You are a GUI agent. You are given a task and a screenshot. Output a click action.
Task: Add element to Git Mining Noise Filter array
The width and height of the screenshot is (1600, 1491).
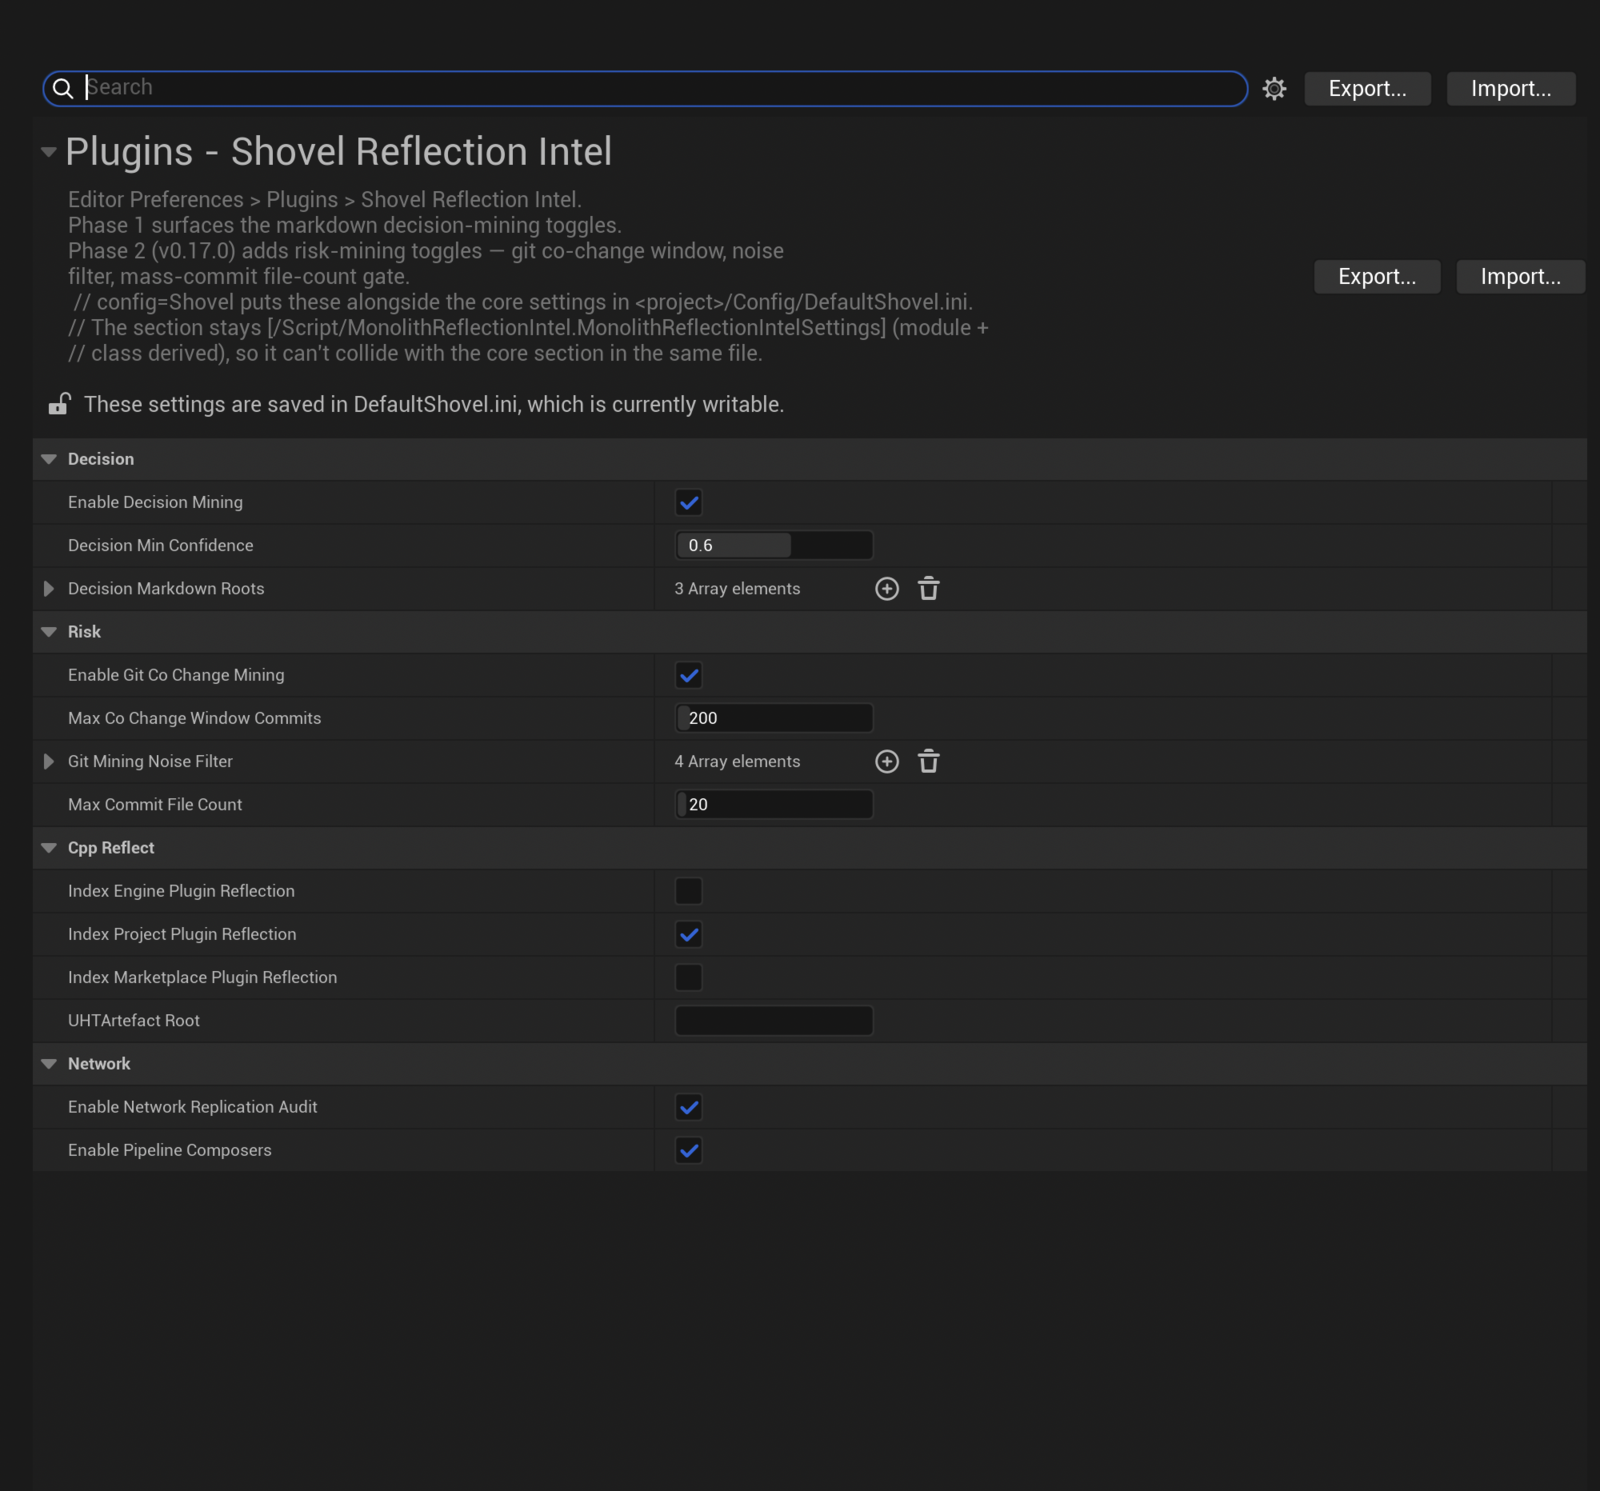[x=887, y=762]
